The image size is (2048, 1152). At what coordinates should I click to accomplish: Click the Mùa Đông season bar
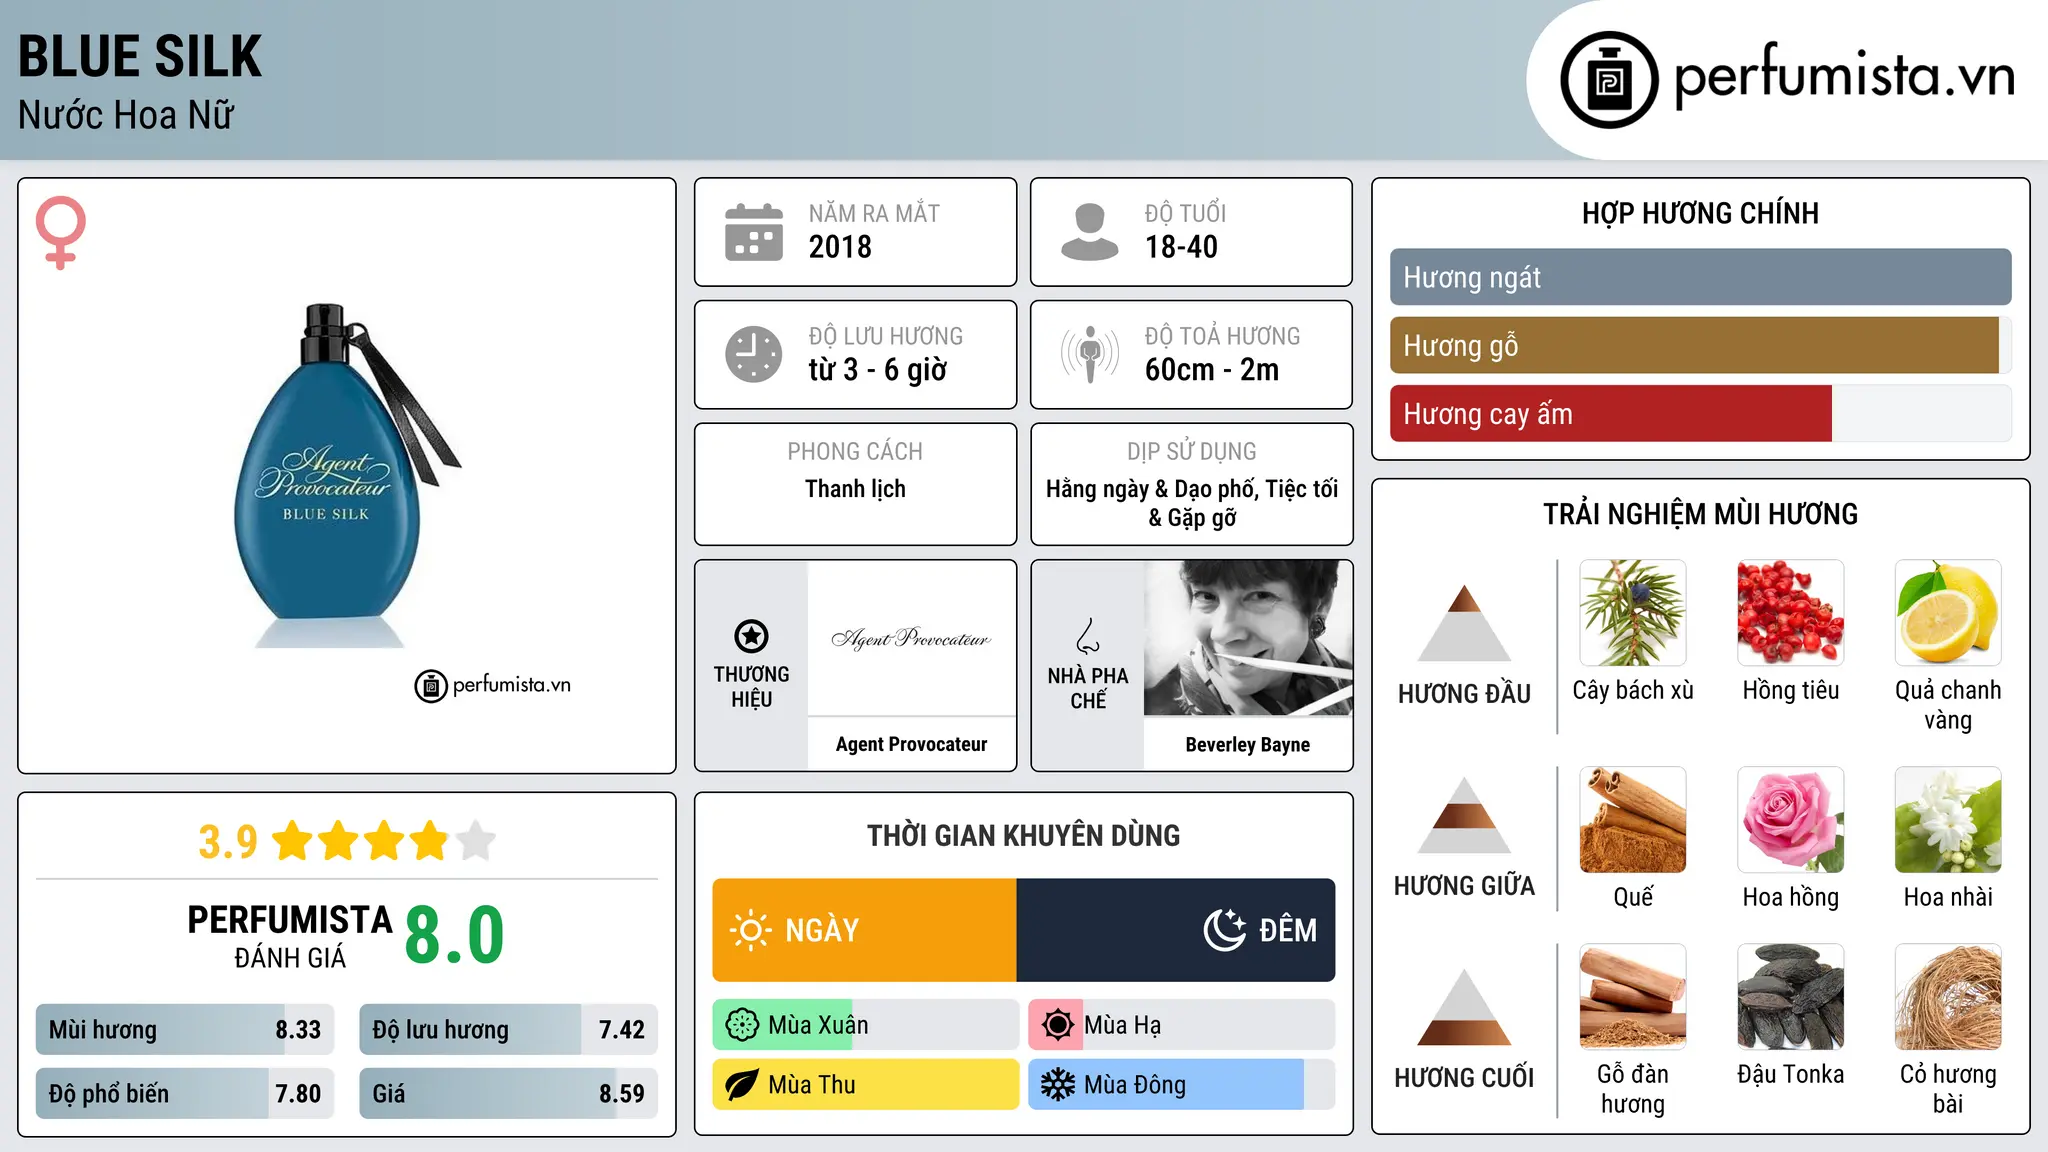(x=1182, y=1085)
